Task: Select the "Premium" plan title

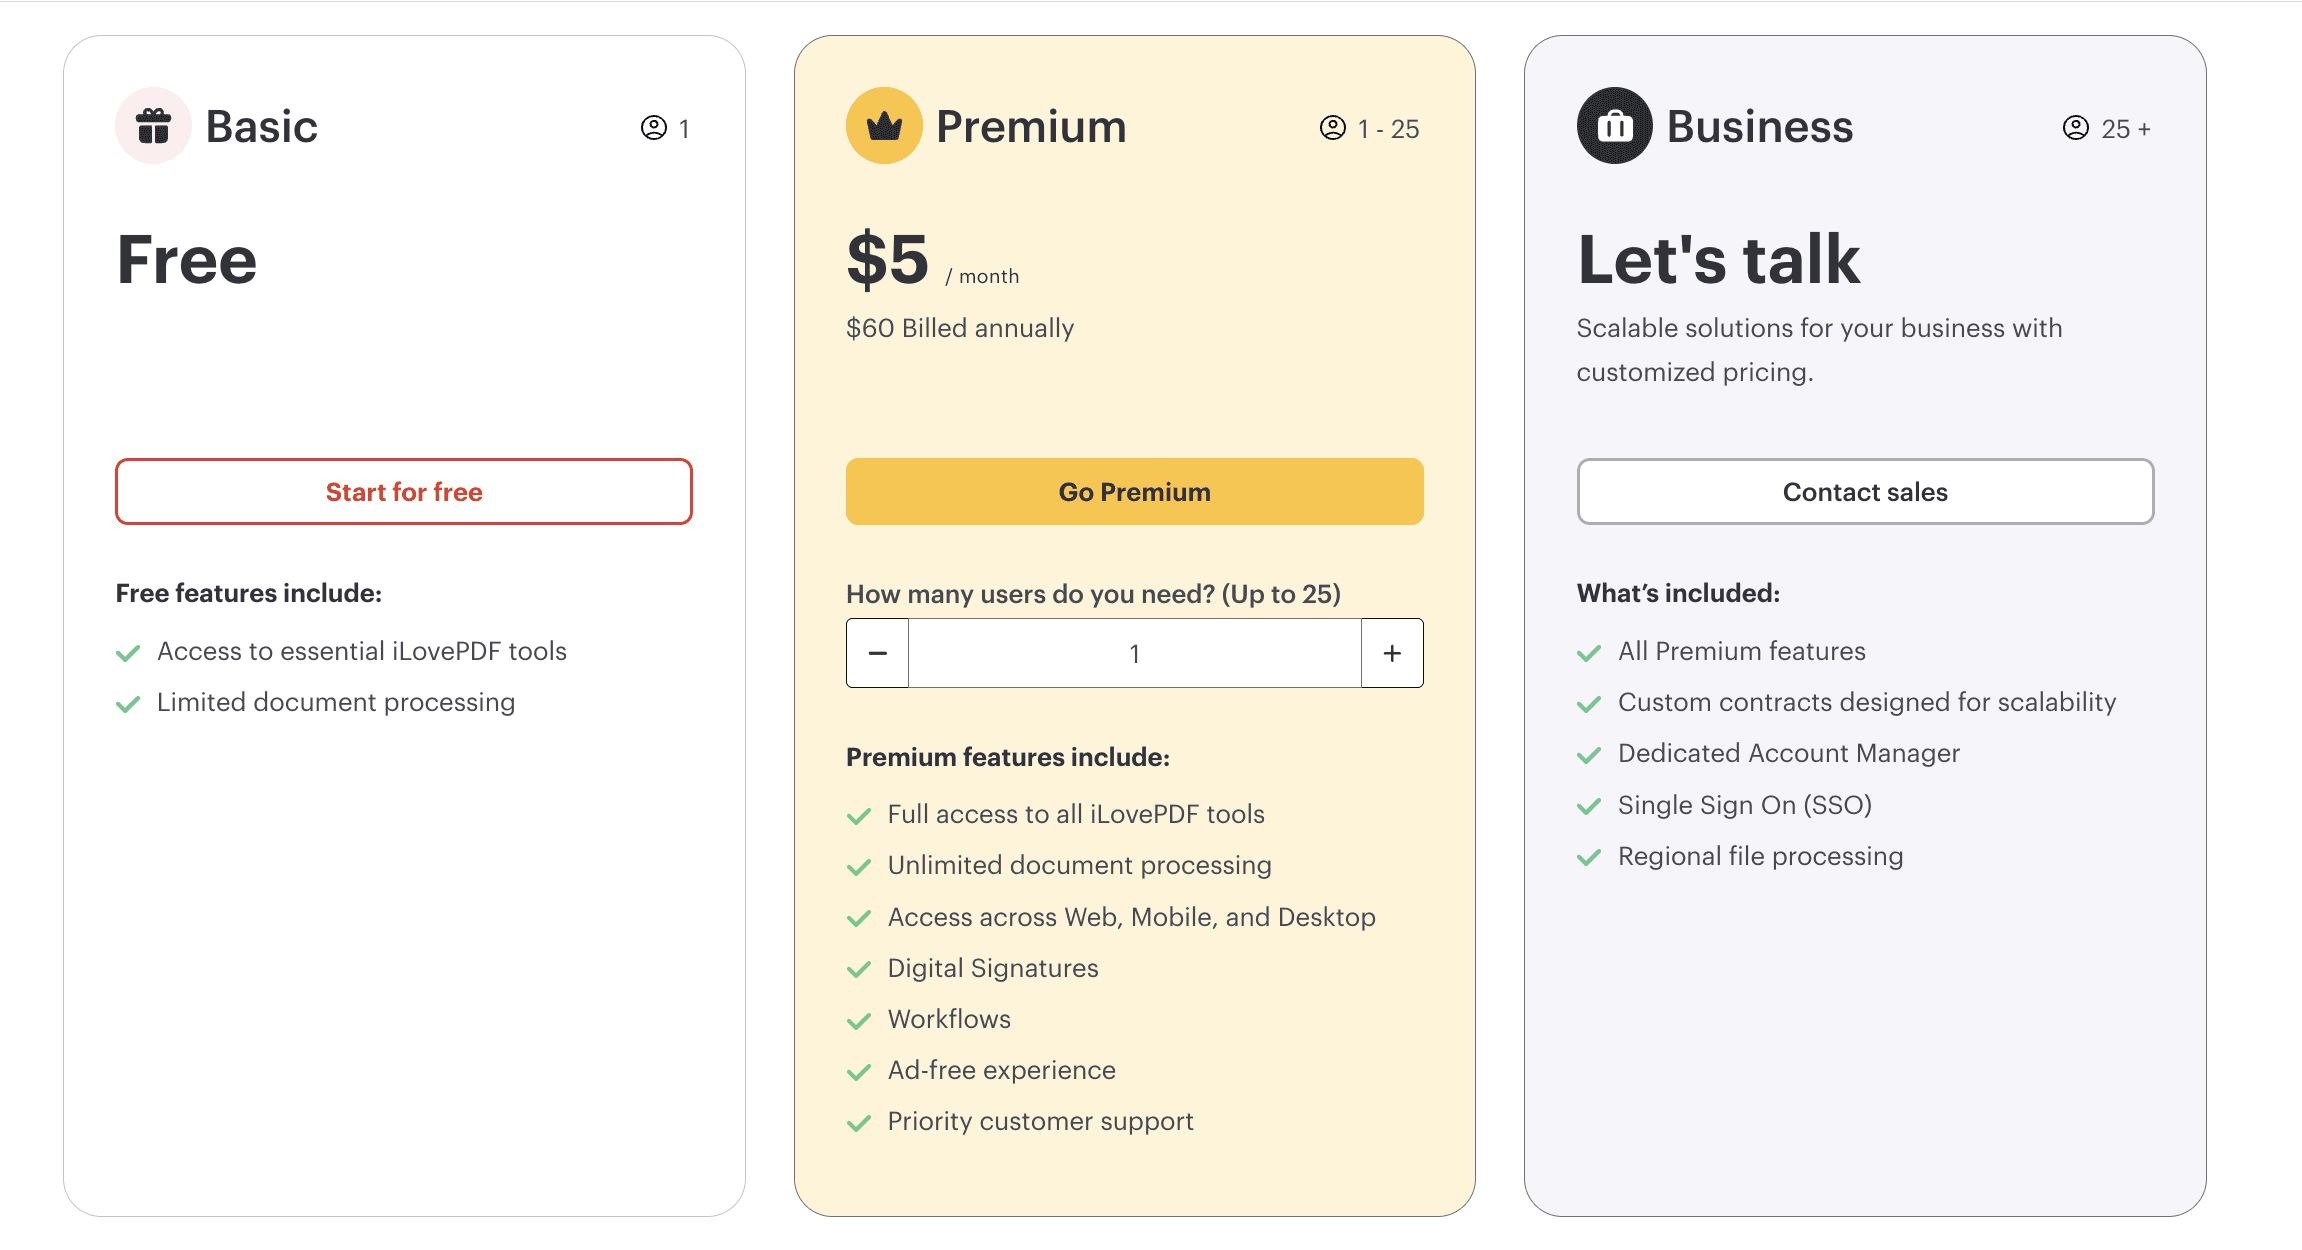Action: pyautogui.click(x=1031, y=126)
